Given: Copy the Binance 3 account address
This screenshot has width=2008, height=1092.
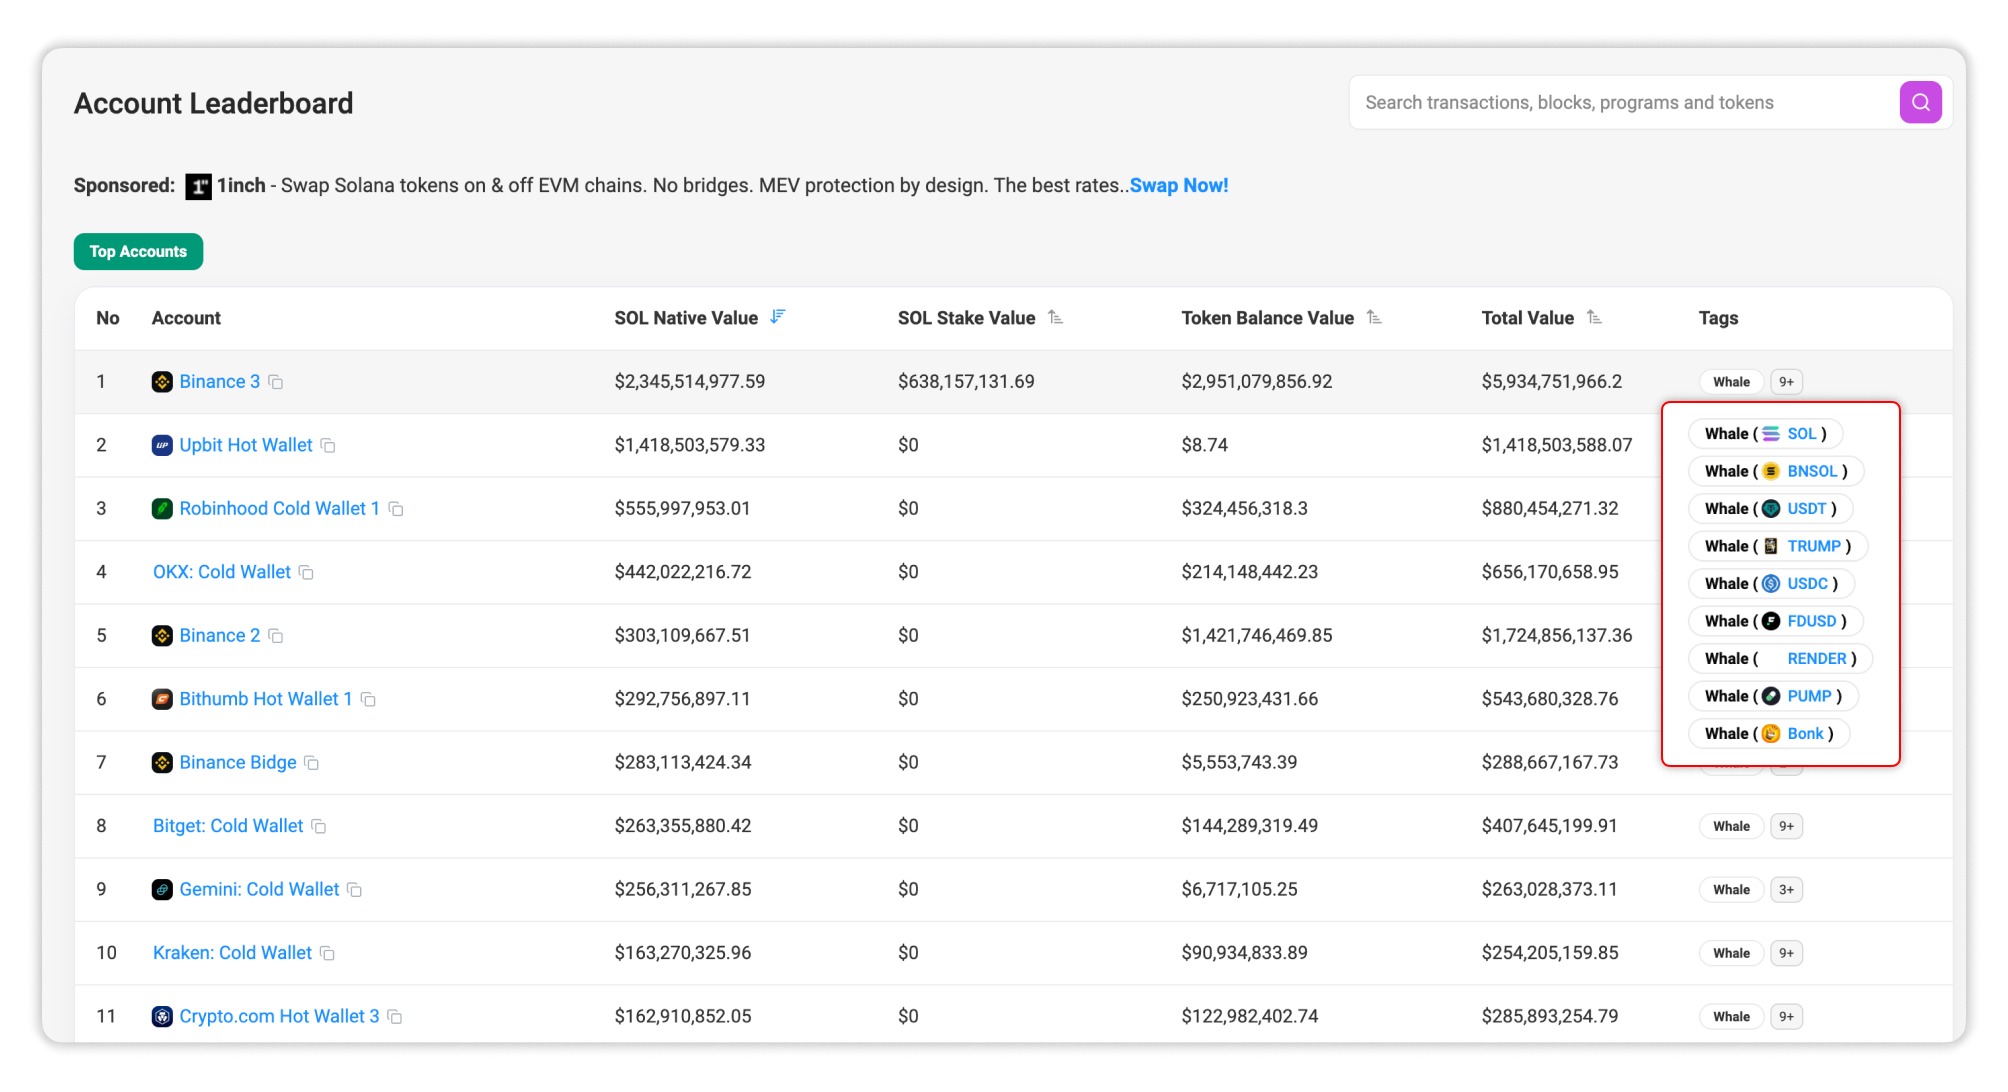Looking at the screenshot, I should point(276,382).
